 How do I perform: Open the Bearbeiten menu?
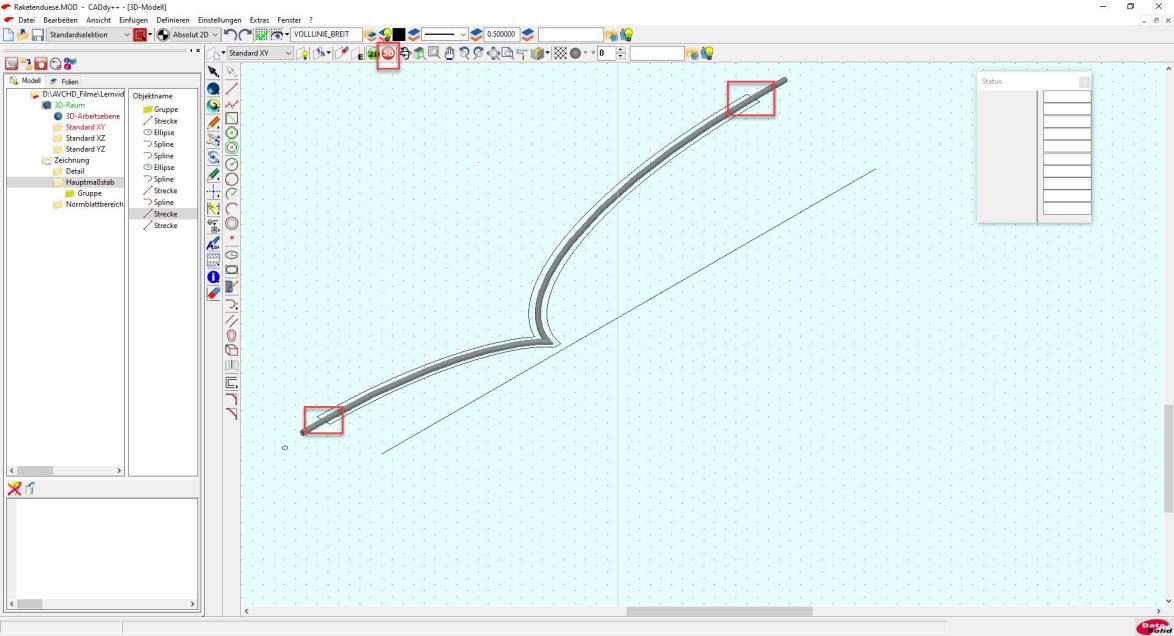(61, 20)
